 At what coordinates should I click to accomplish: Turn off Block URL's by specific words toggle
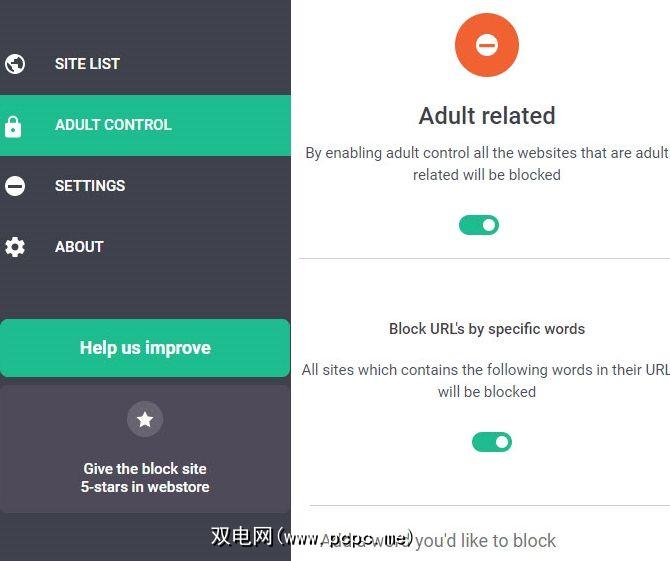pyautogui.click(x=491, y=442)
